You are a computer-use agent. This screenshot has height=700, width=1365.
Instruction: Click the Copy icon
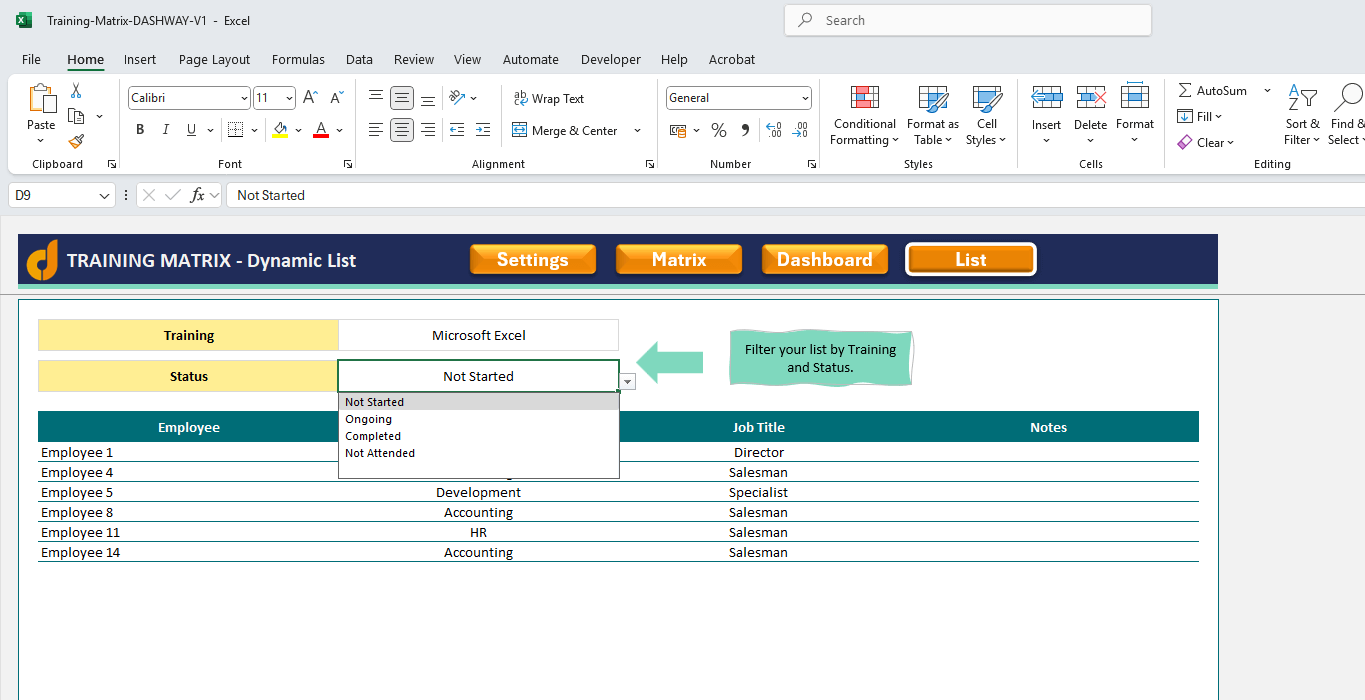(76, 116)
